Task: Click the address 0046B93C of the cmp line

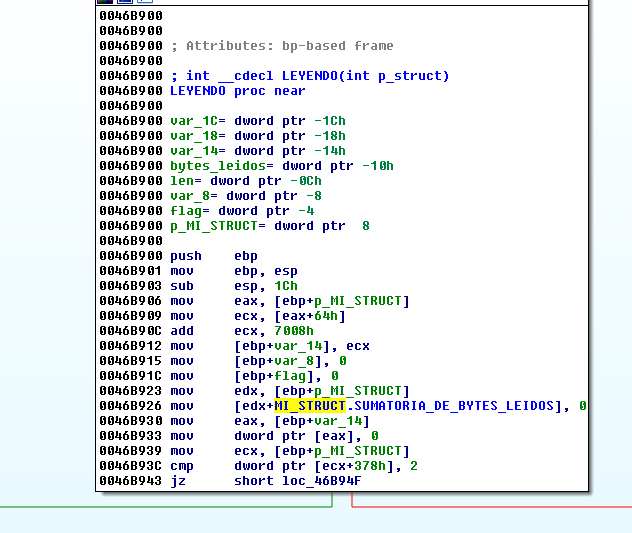Action: 130,466
